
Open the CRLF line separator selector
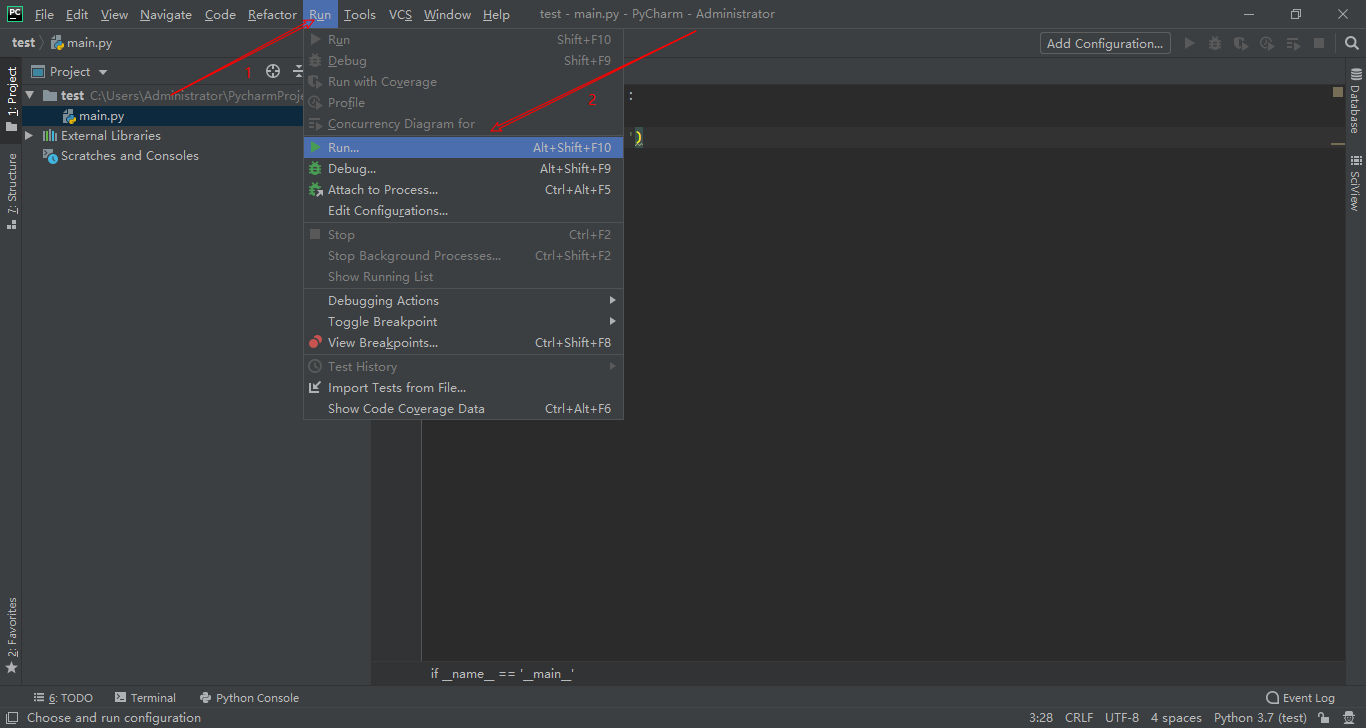[x=1079, y=717]
